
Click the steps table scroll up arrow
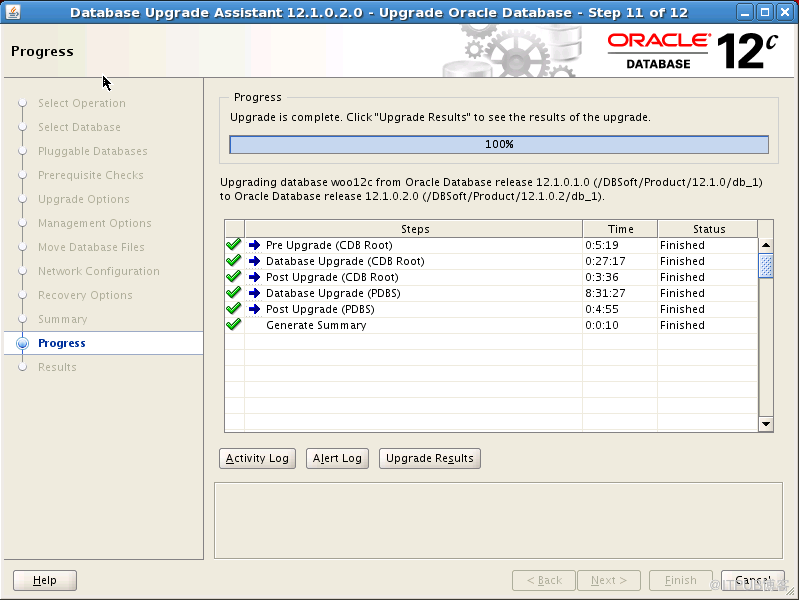(x=766, y=245)
